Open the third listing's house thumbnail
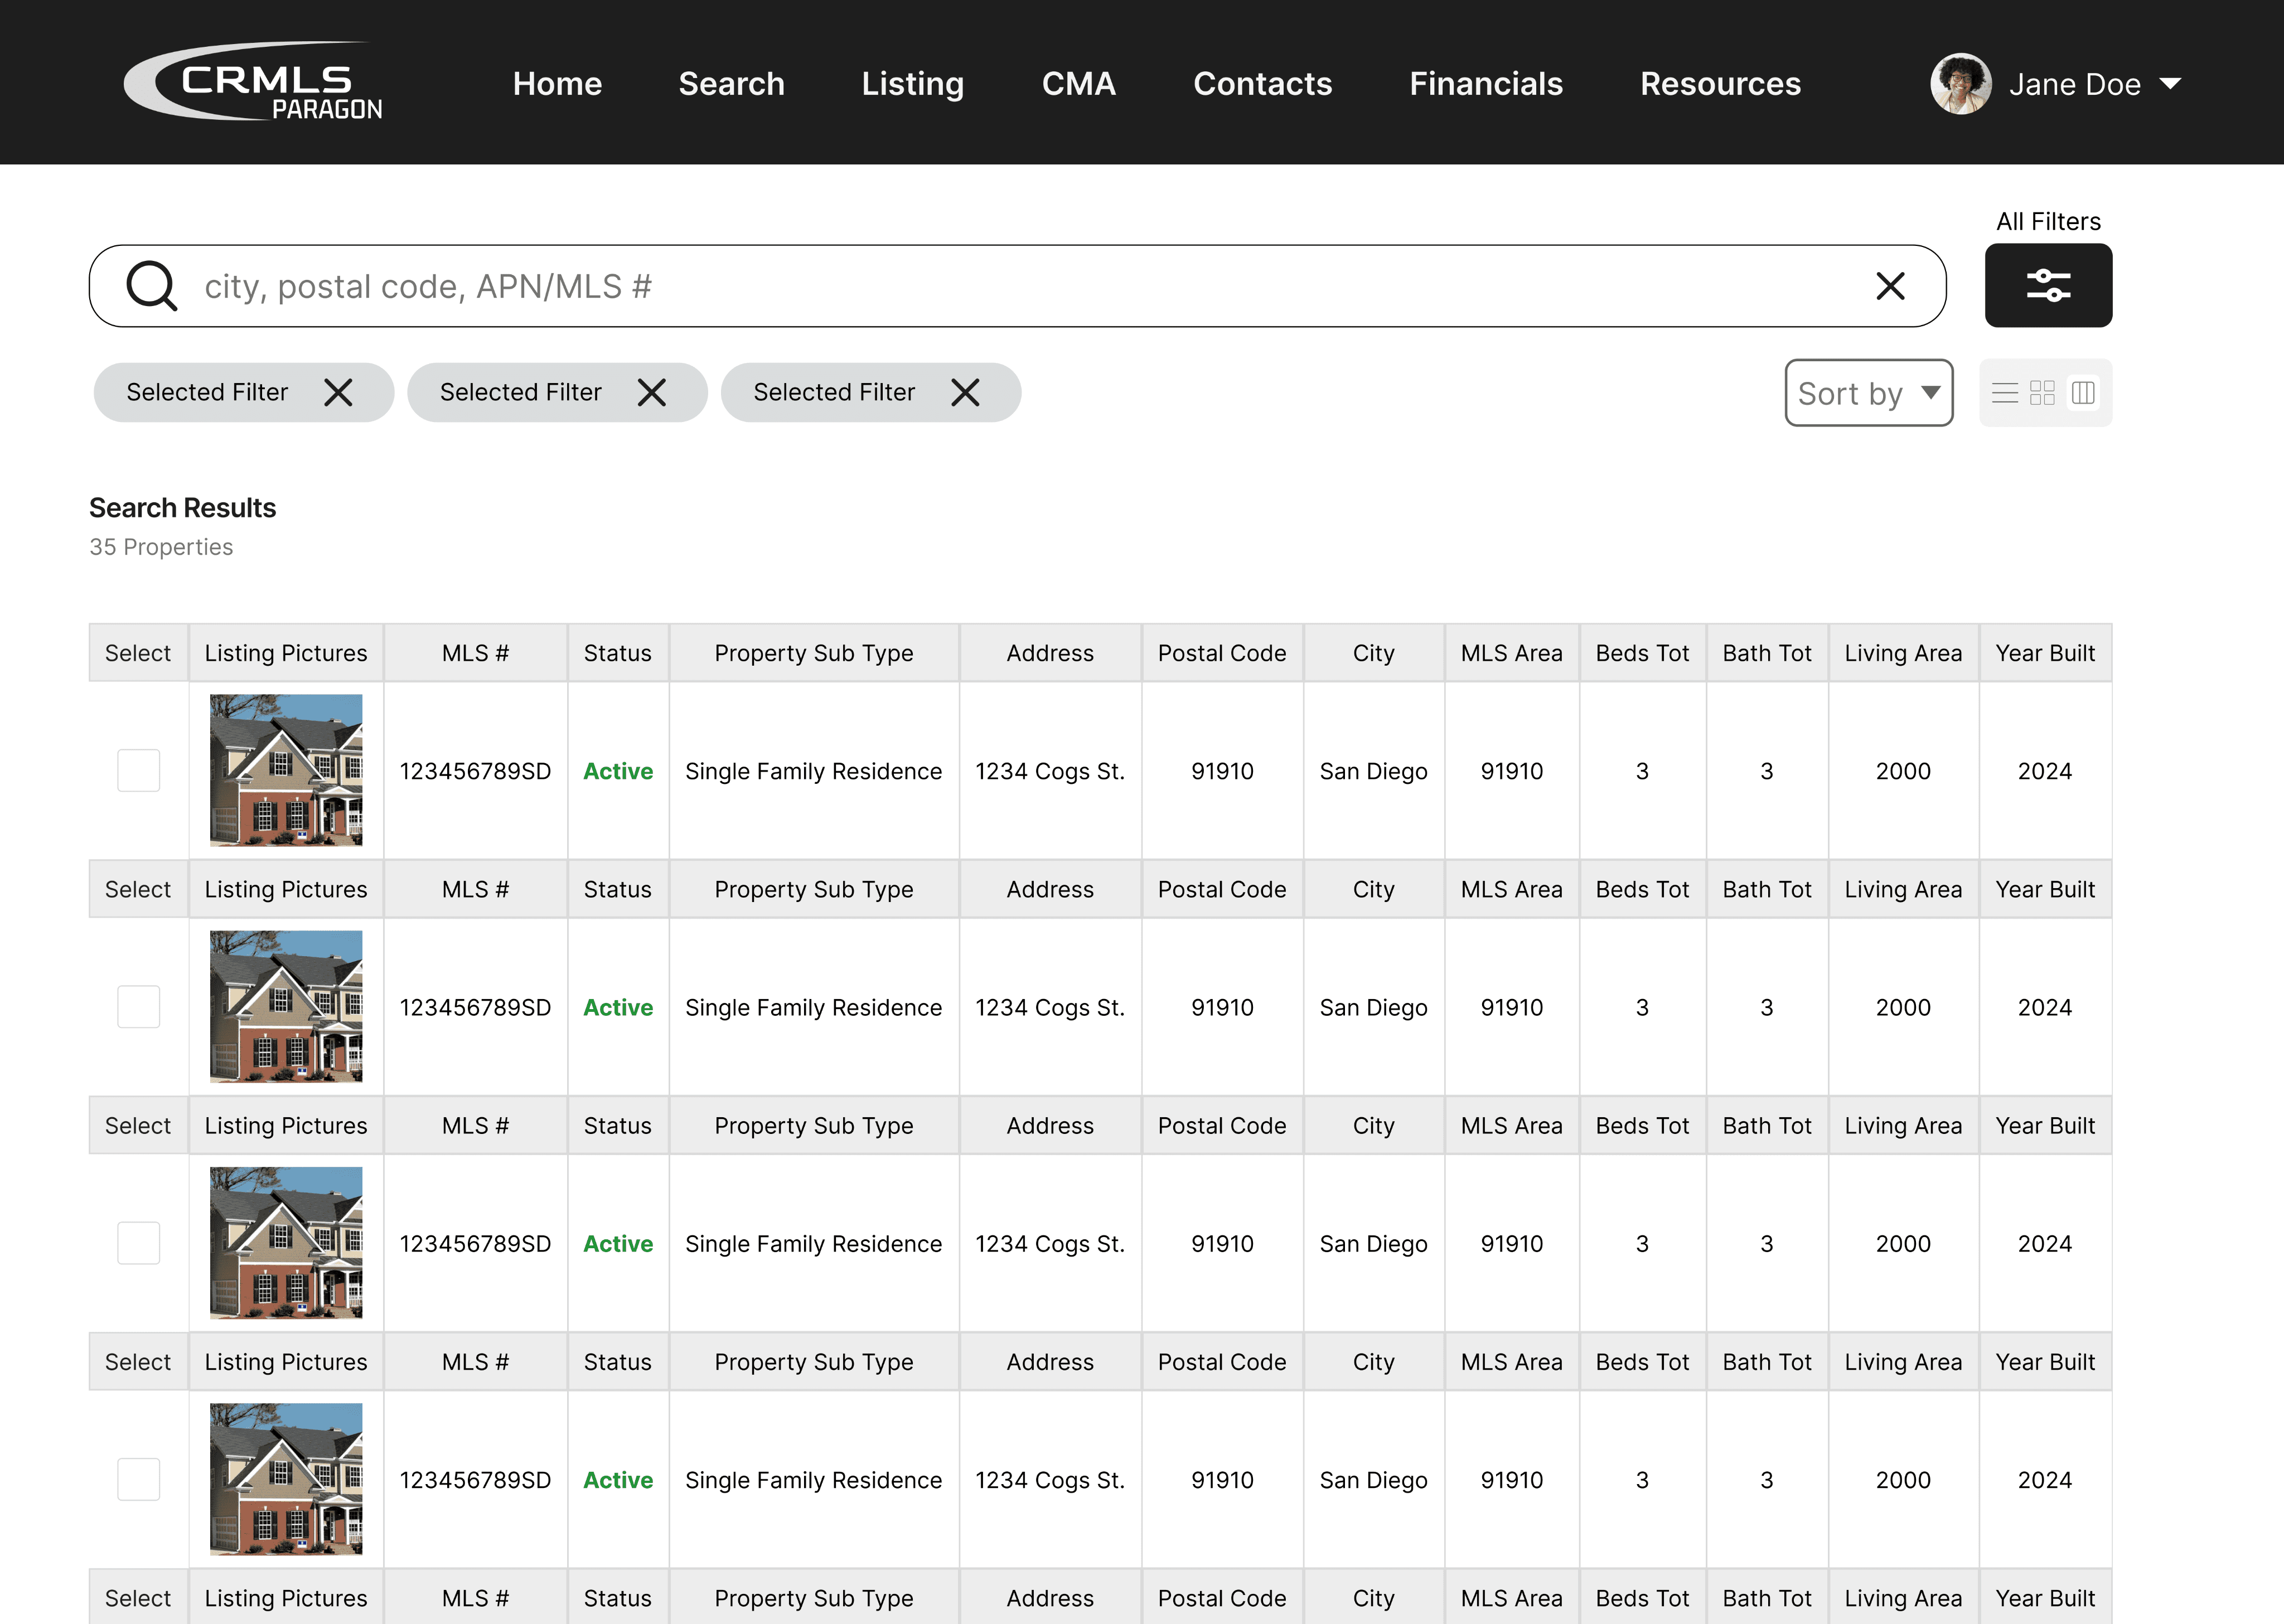Image resolution: width=2284 pixels, height=1624 pixels. coord(286,1243)
